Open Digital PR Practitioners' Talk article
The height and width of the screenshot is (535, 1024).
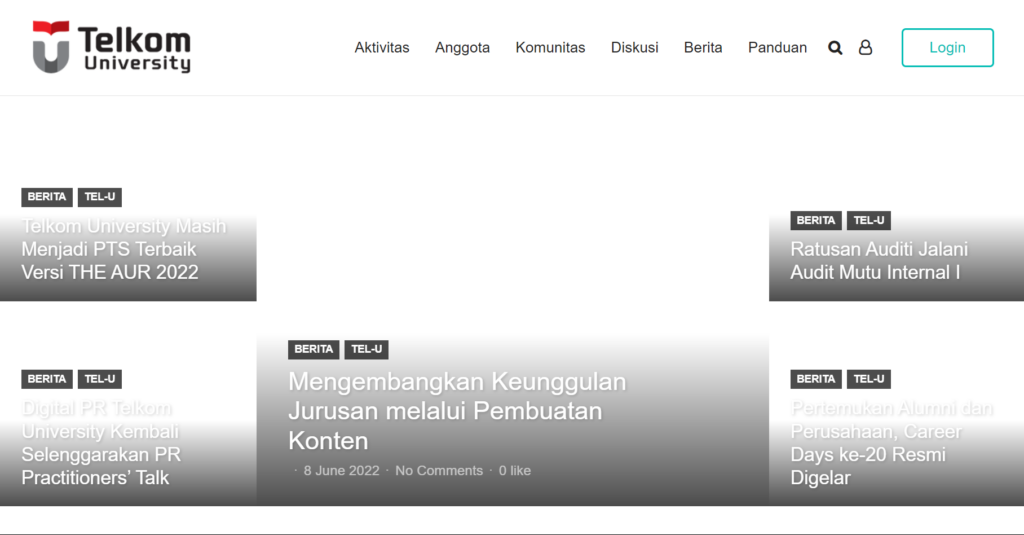(102, 443)
